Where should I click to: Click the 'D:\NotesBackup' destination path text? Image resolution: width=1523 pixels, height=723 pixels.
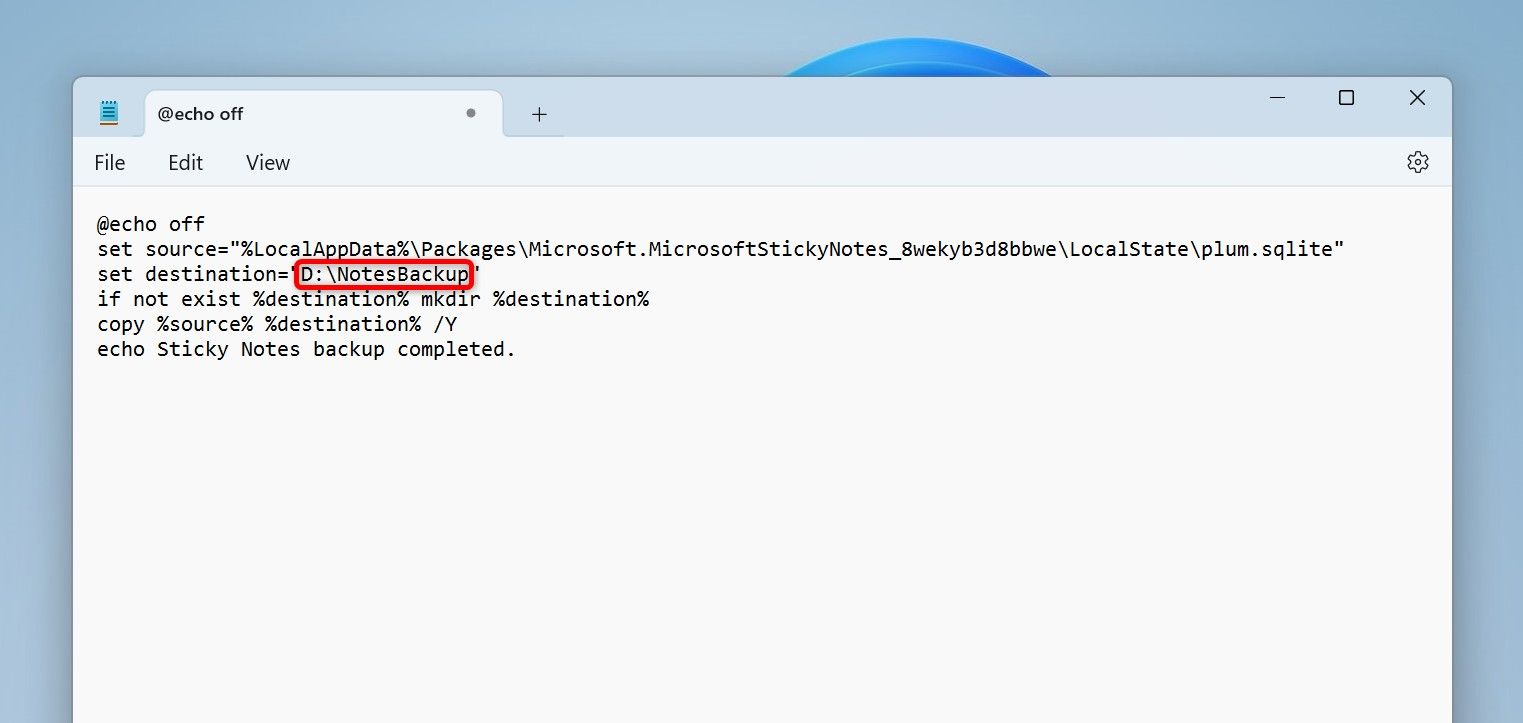point(385,274)
